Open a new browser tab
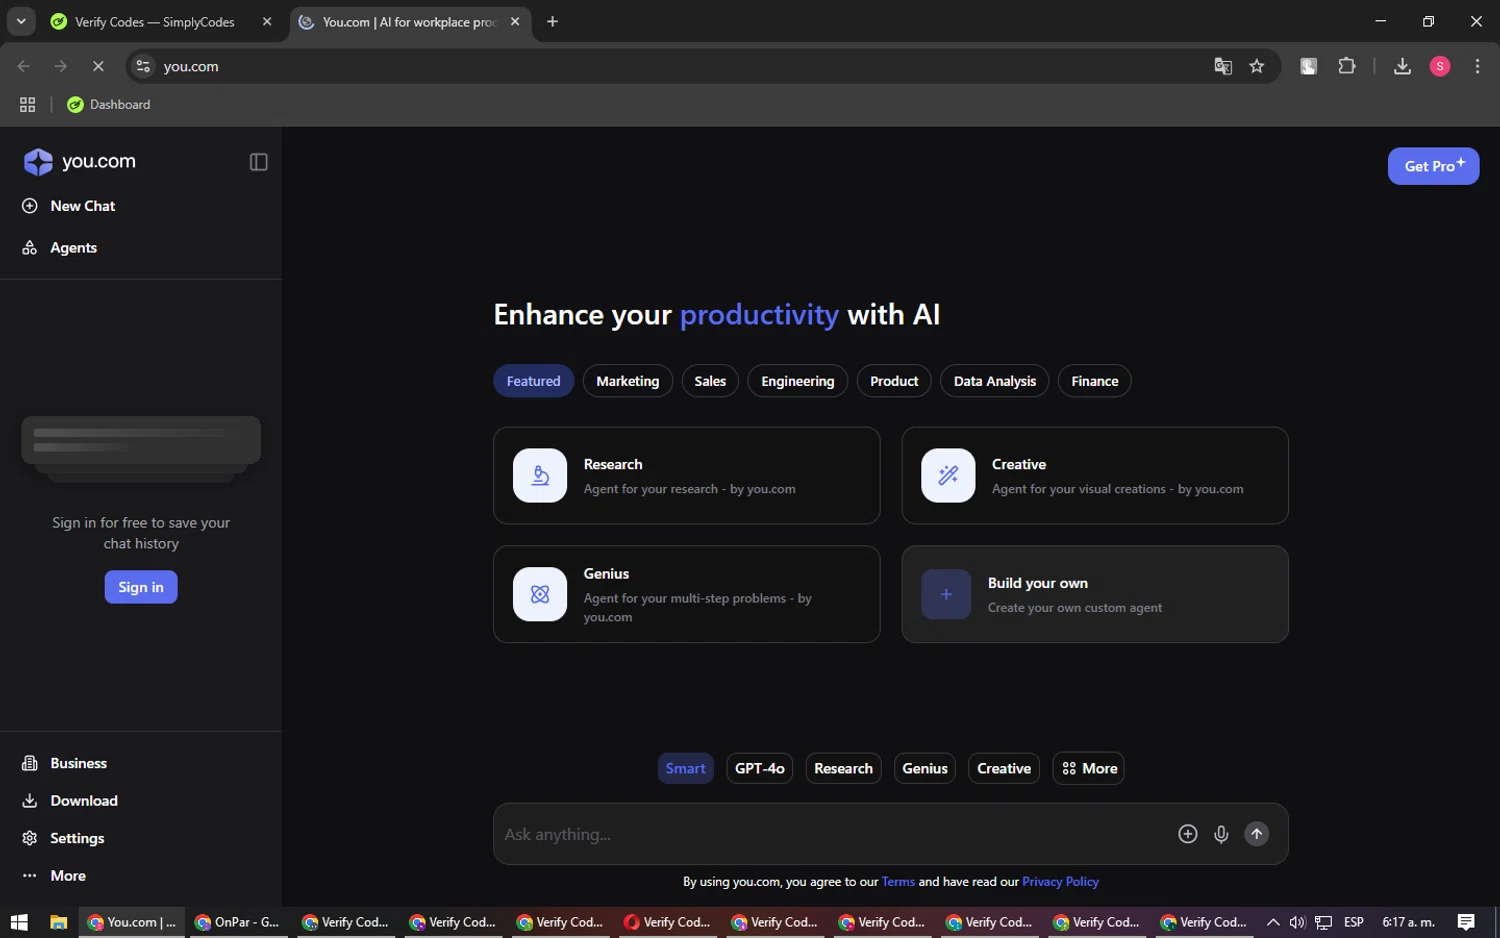This screenshot has width=1500, height=938. tap(552, 22)
